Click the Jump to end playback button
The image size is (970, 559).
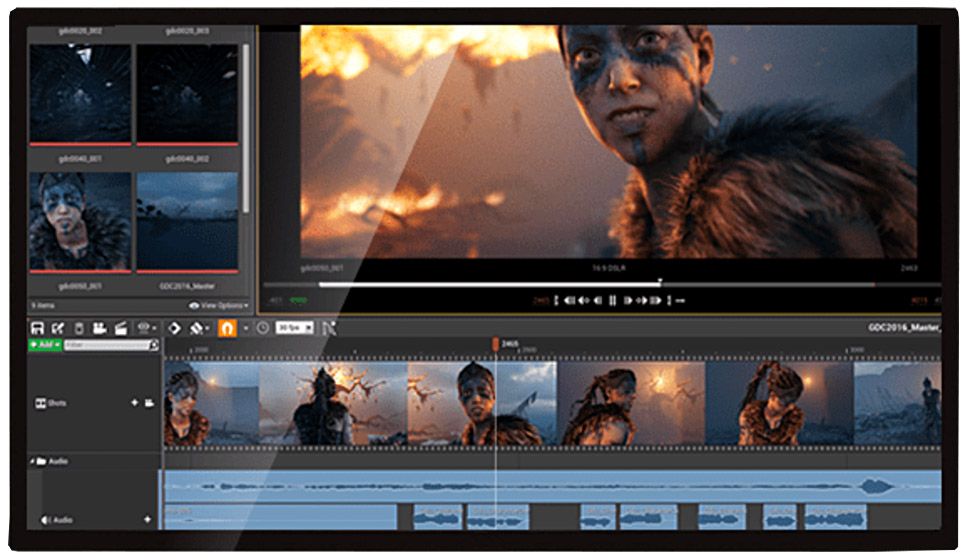point(656,301)
